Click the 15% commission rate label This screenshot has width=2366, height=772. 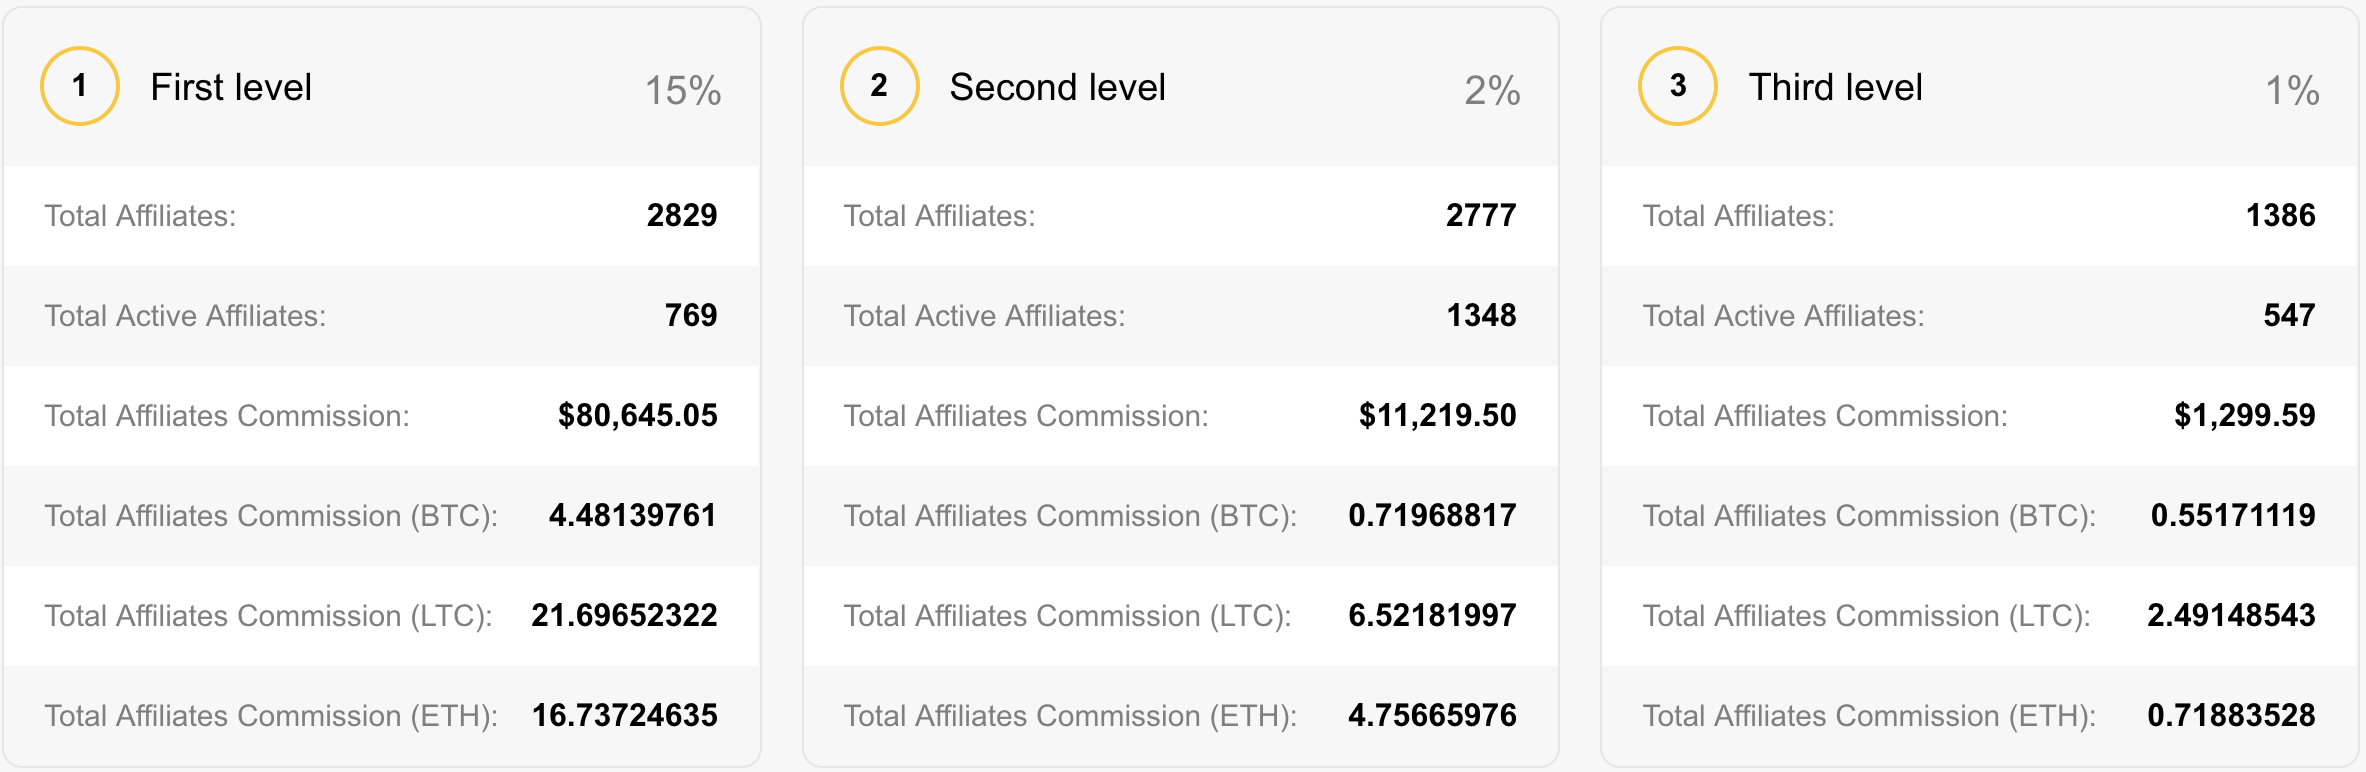(683, 91)
